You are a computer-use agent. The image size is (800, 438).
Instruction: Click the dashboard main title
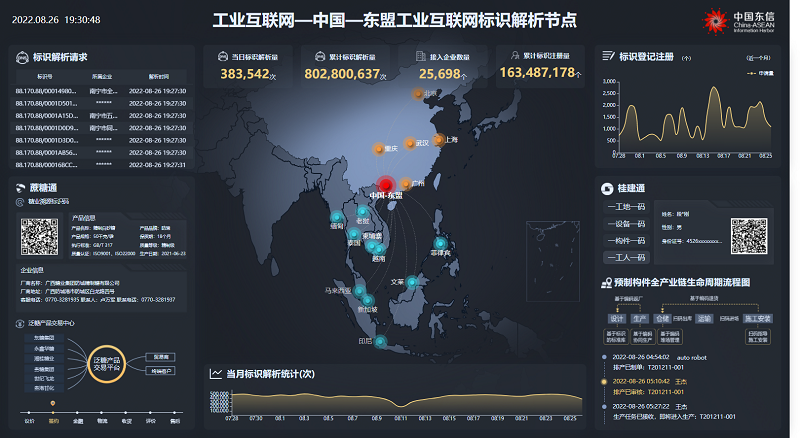394,20
